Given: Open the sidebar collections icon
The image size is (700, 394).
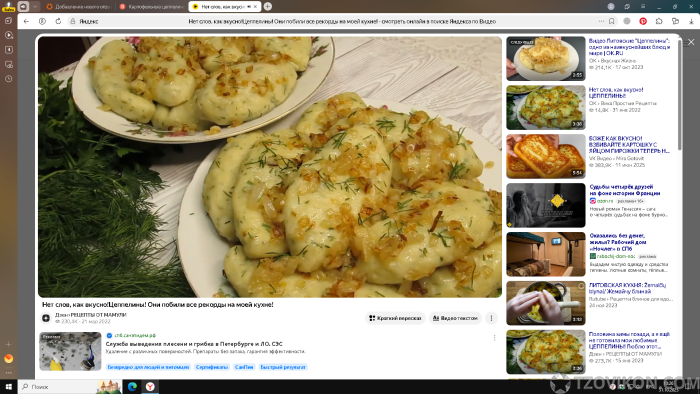Looking at the screenshot, I should 8,50.
